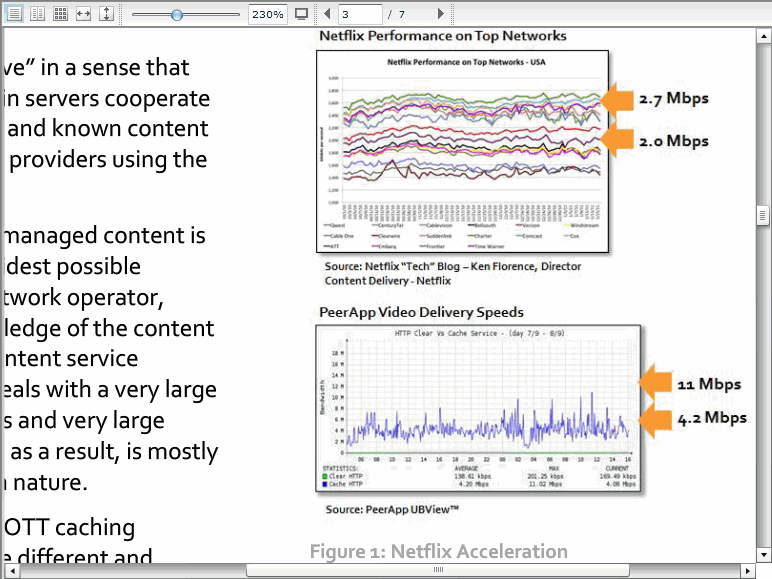772x579 pixels.
Task: Click the PeerApp Video Delivery Speeds heading
Action: (x=421, y=312)
